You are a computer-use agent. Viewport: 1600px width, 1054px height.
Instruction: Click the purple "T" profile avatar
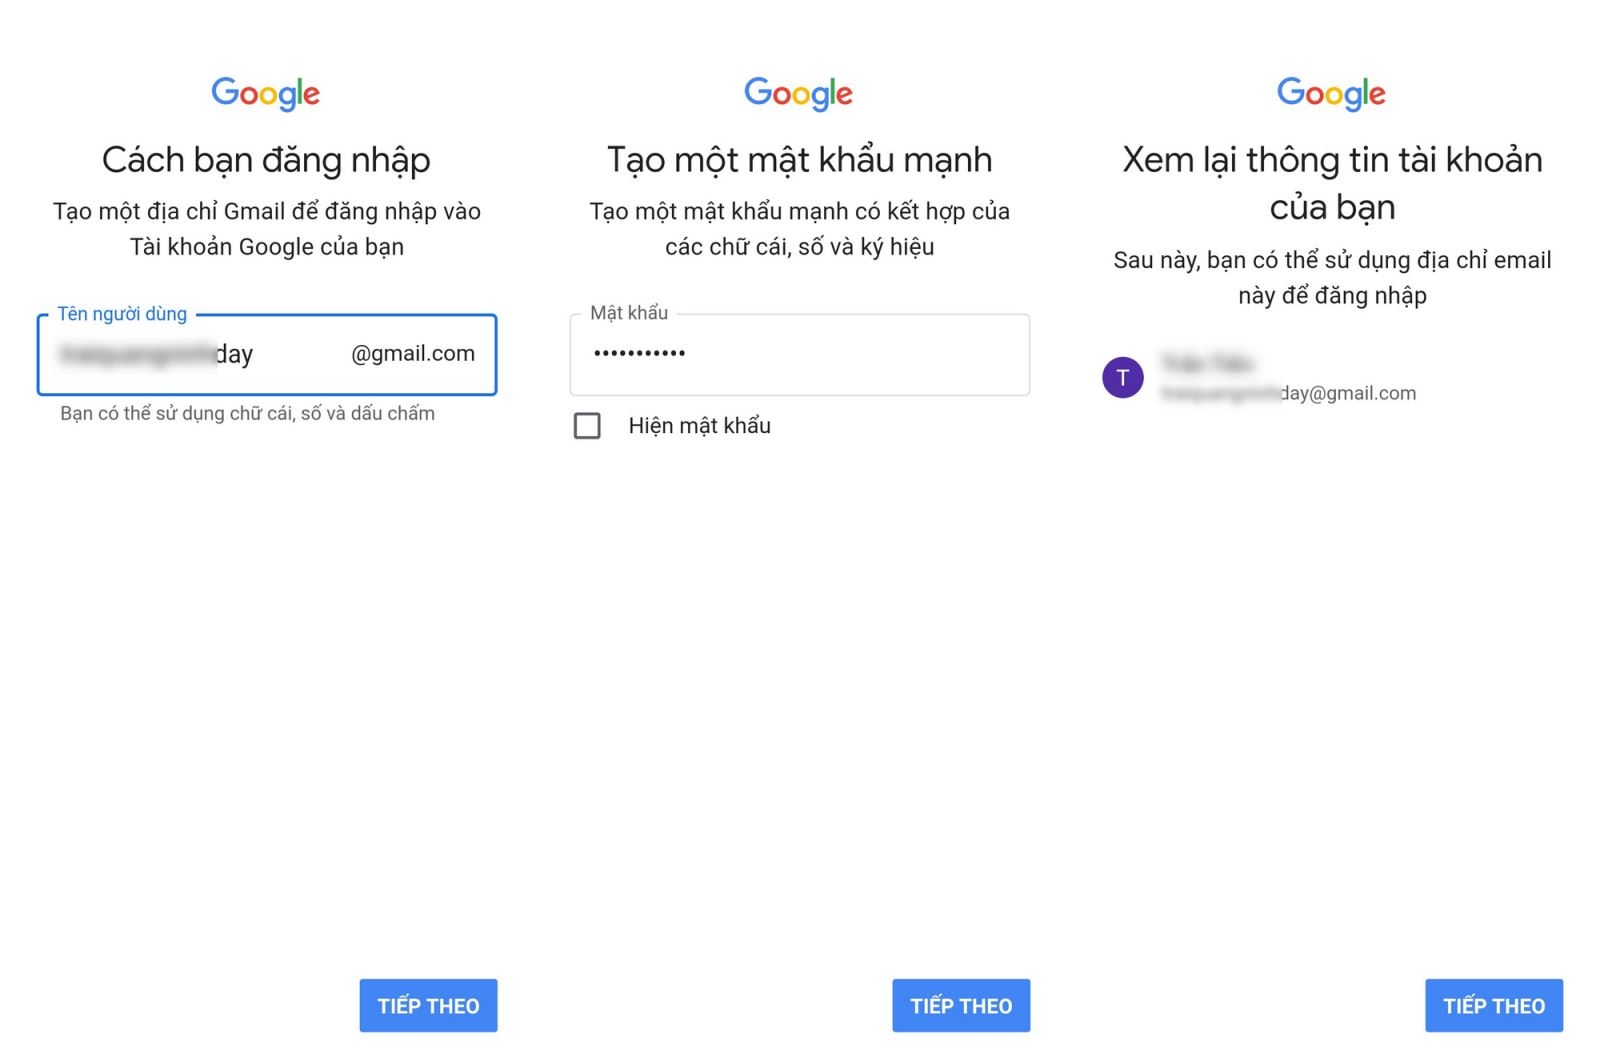(1123, 379)
